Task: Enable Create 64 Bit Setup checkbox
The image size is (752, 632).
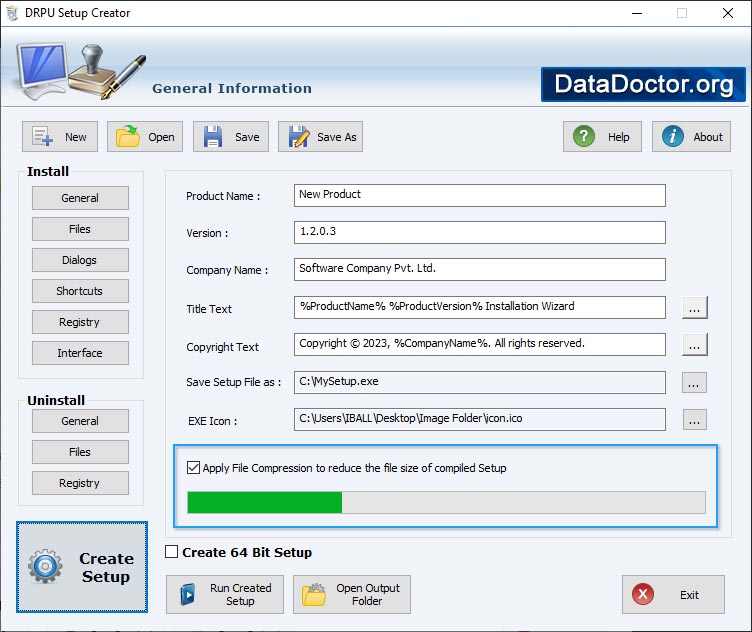Action: 172,552
